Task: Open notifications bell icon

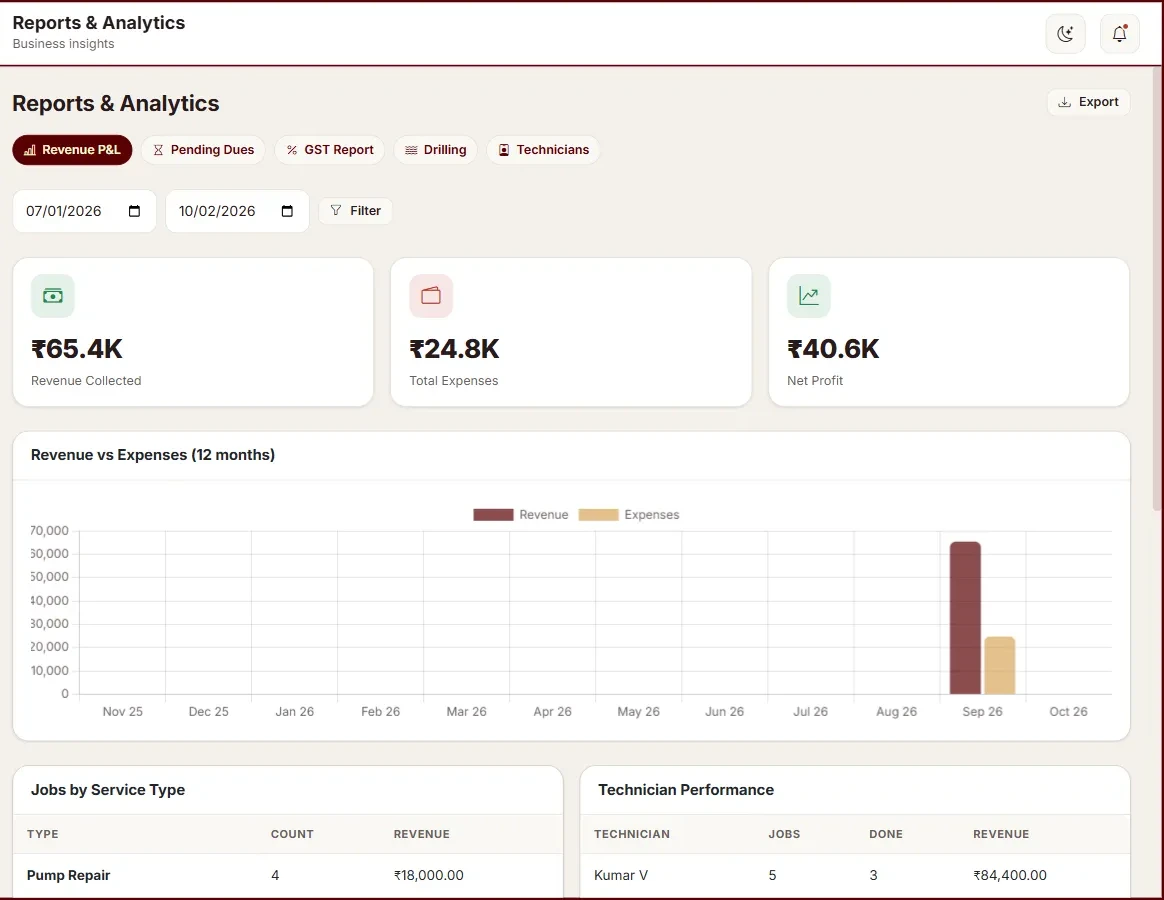Action: [1119, 33]
